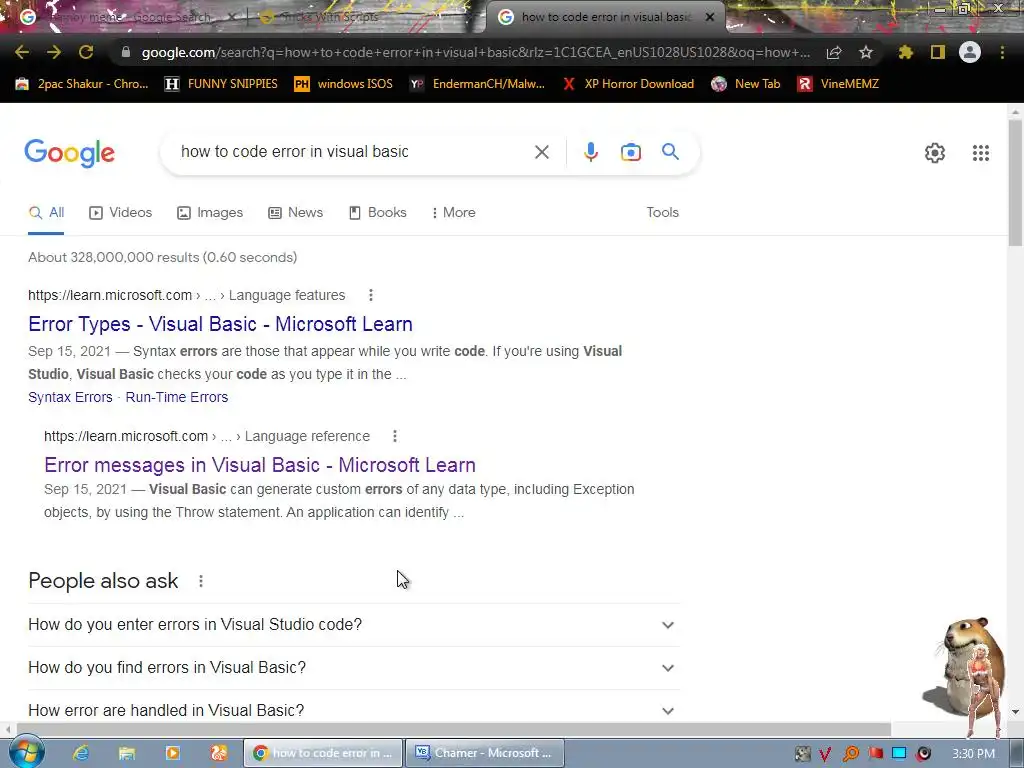
Task: Go forward with the browser forward arrow
Action: [x=54, y=52]
